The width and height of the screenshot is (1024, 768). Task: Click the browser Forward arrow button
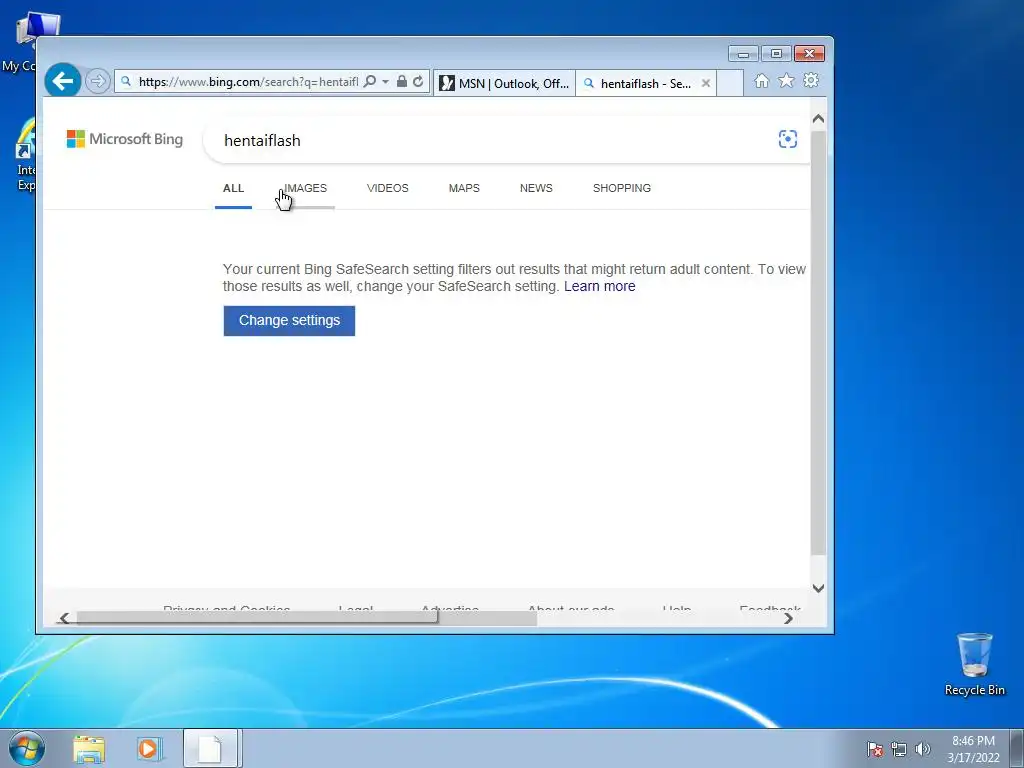pyautogui.click(x=97, y=81)
